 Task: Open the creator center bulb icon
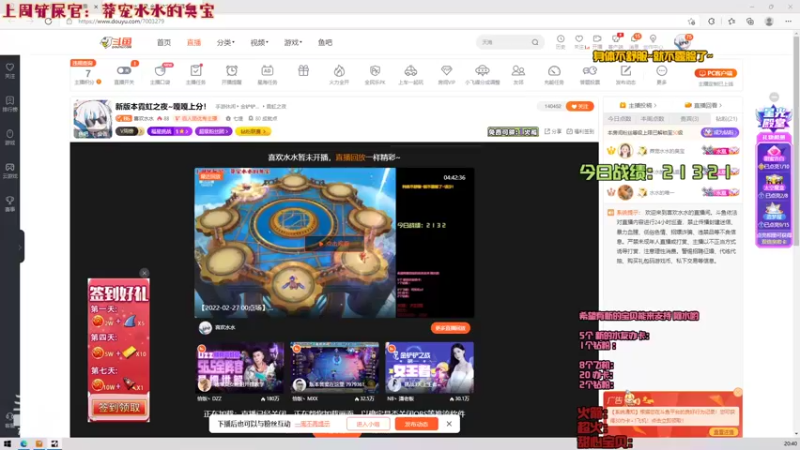653,41
